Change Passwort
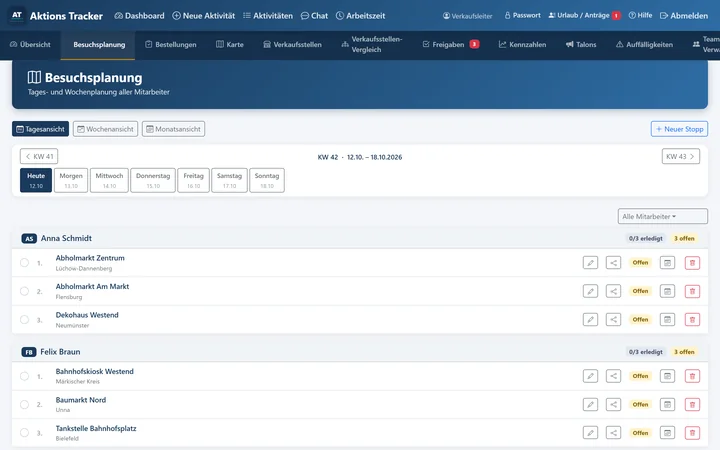This screenshot has height=450, width=720. coord(523,15)
